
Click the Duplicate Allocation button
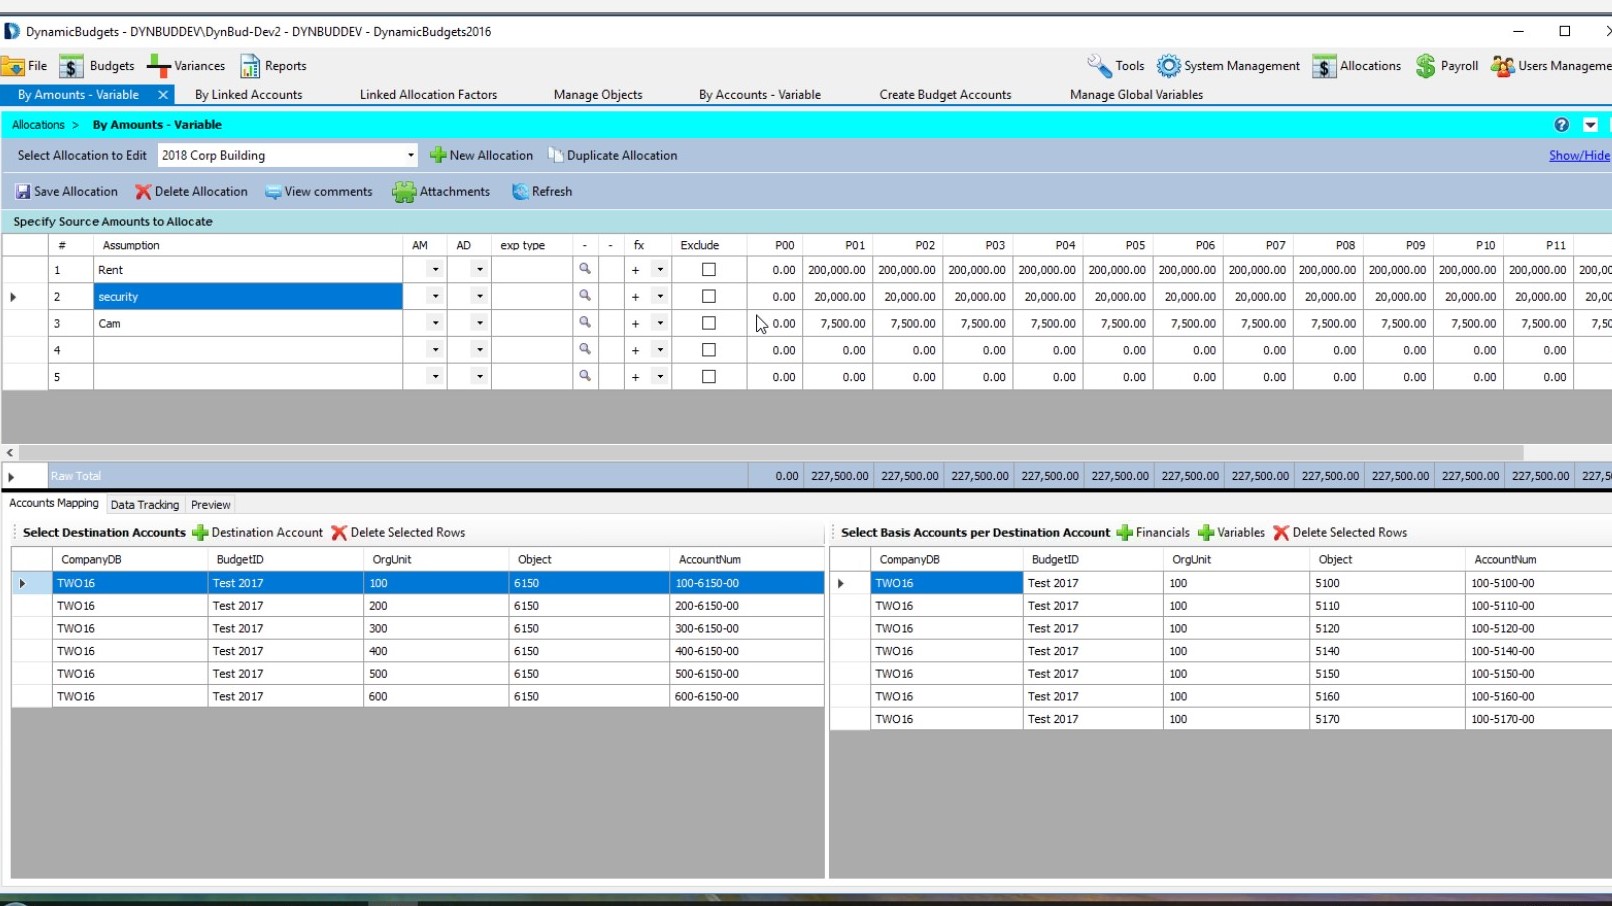tap(612, 156)
